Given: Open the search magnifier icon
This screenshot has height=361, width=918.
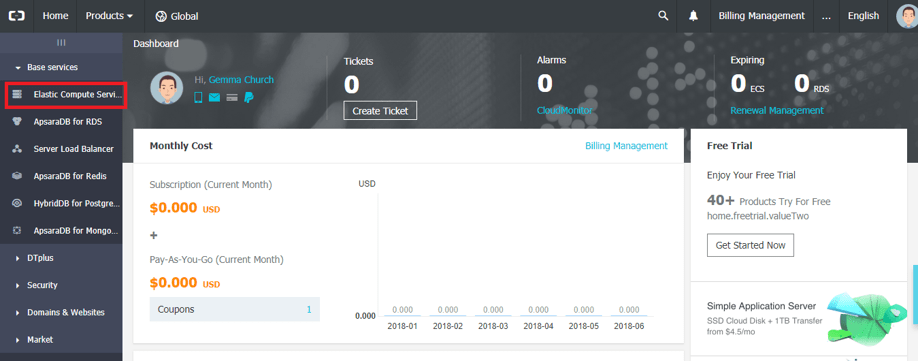Looking at the screenshot, I should pos(663,16).
